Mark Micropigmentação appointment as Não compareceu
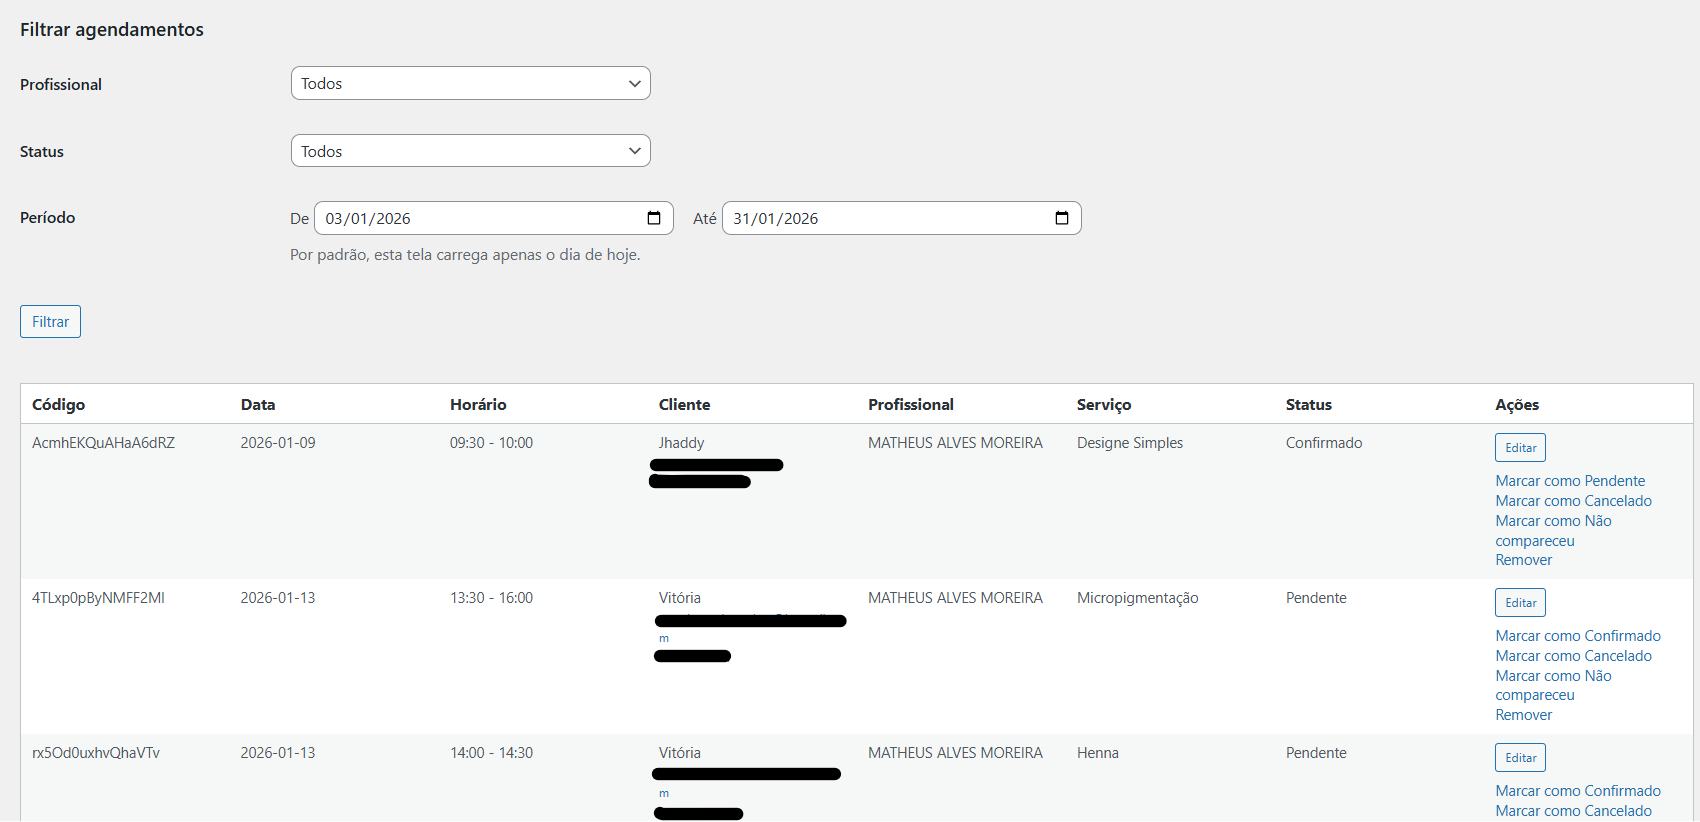Screen dimensions: 1700x822 point(1553,676)
